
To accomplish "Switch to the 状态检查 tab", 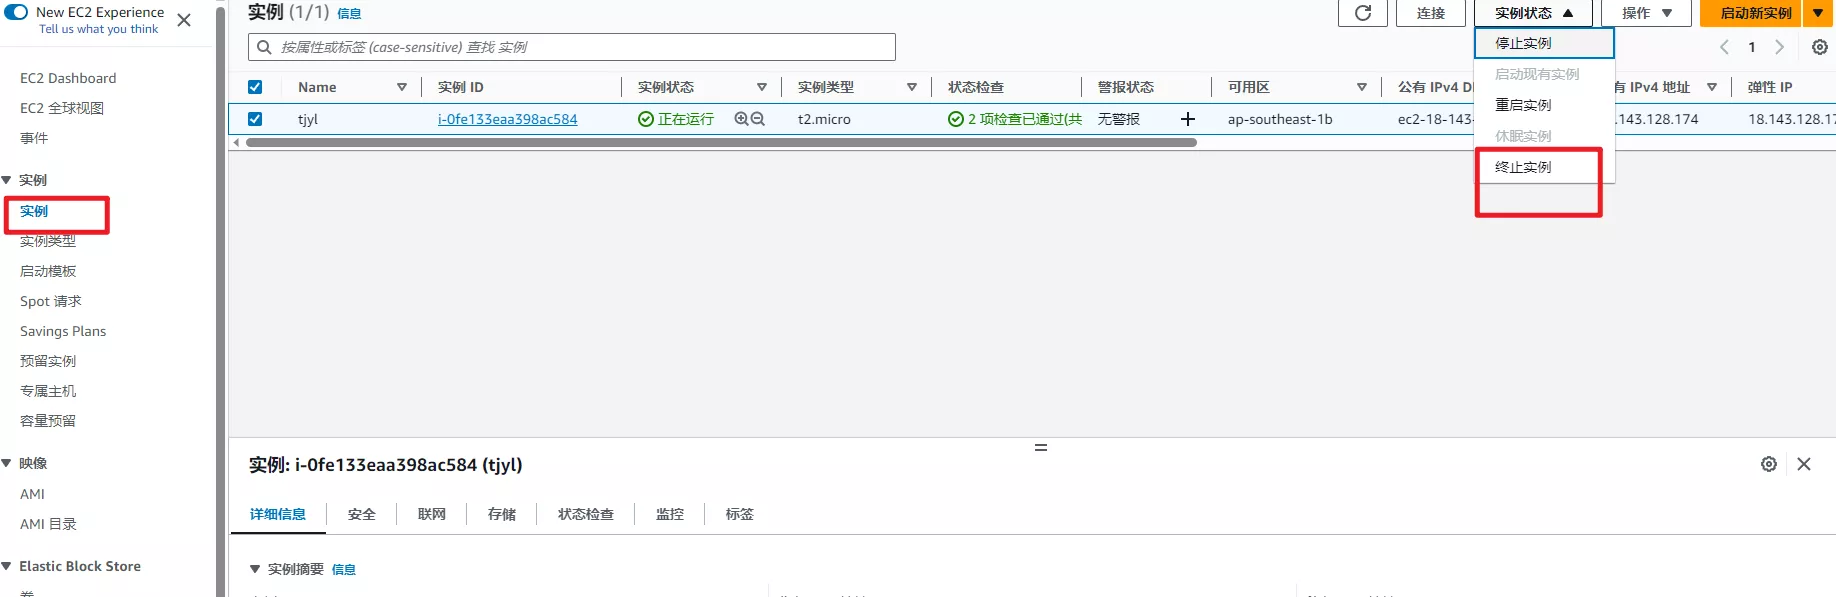I will (586, 514).
